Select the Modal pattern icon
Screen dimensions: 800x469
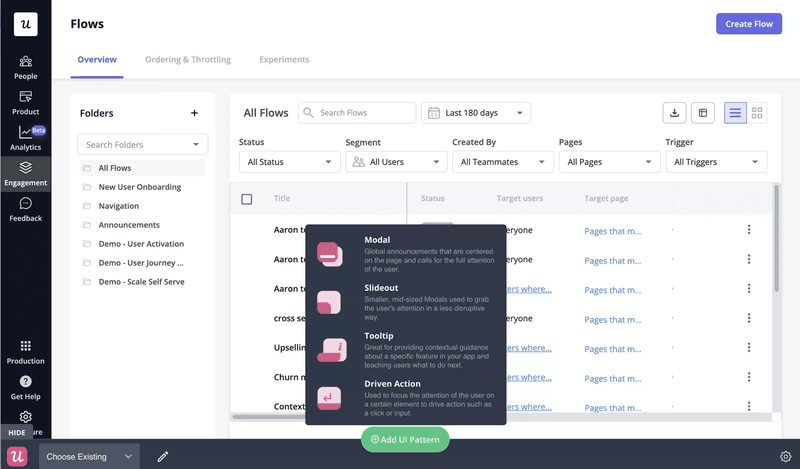pyautogui.click(x=330, y=254)
